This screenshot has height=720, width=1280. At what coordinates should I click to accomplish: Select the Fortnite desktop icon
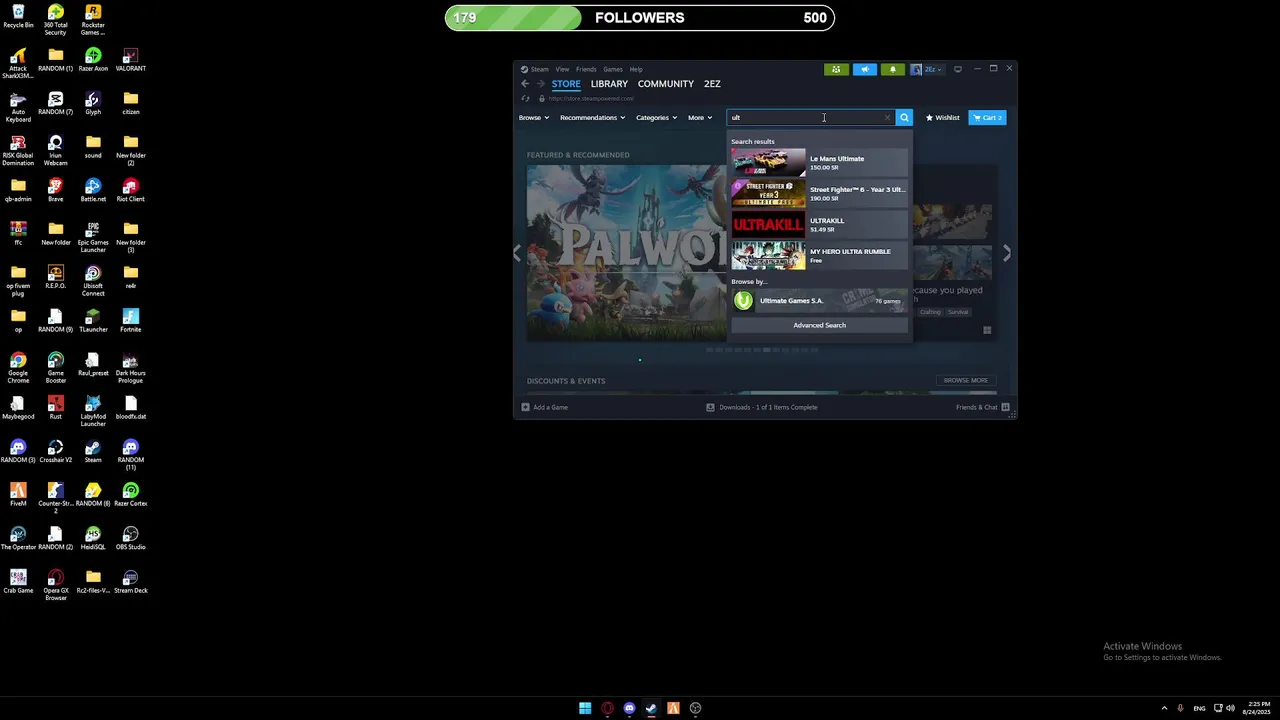(130, 320)
